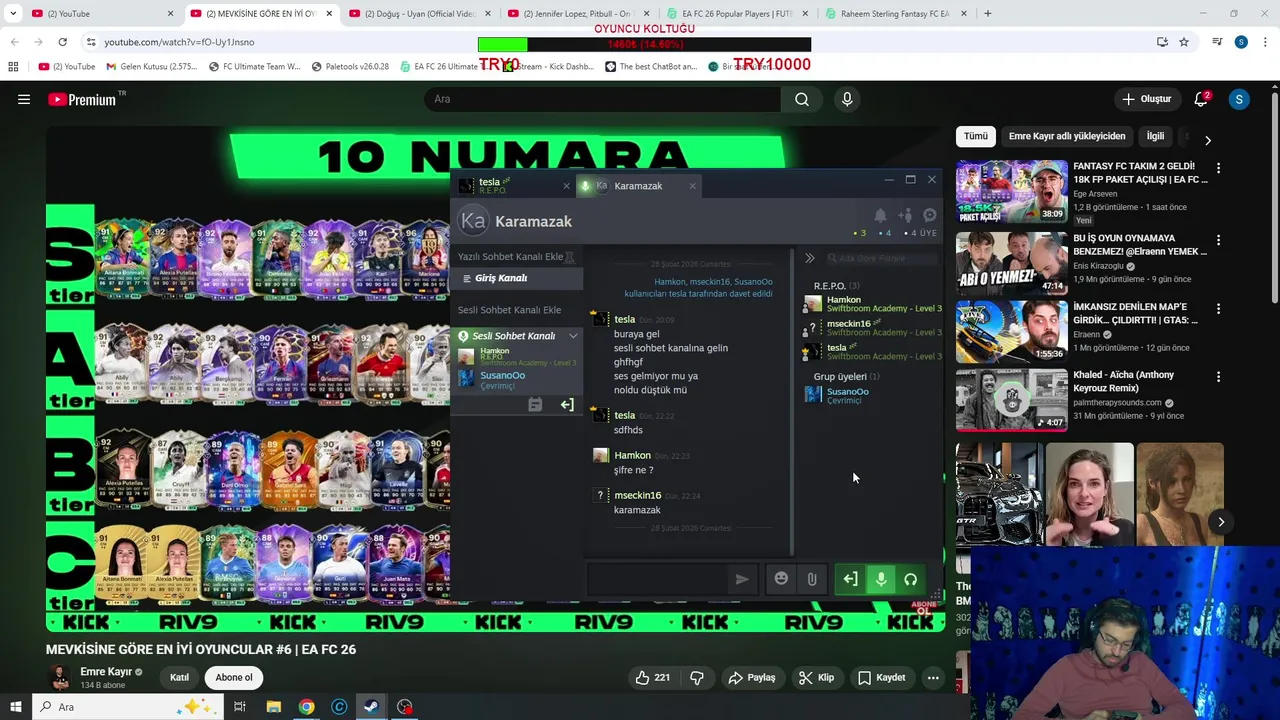Click the YouTube search magnifier button
This screenshot has height=720, width=1280.
click(x=802, y=99)
